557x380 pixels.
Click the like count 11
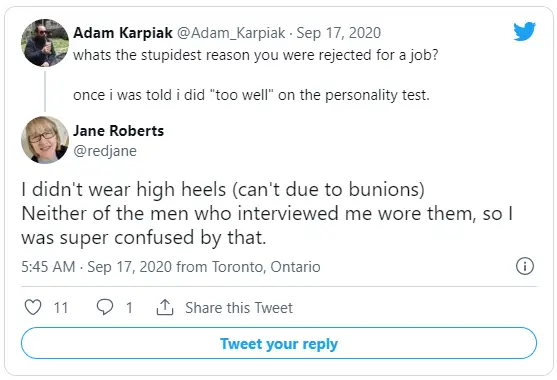[x=61, y=308]
